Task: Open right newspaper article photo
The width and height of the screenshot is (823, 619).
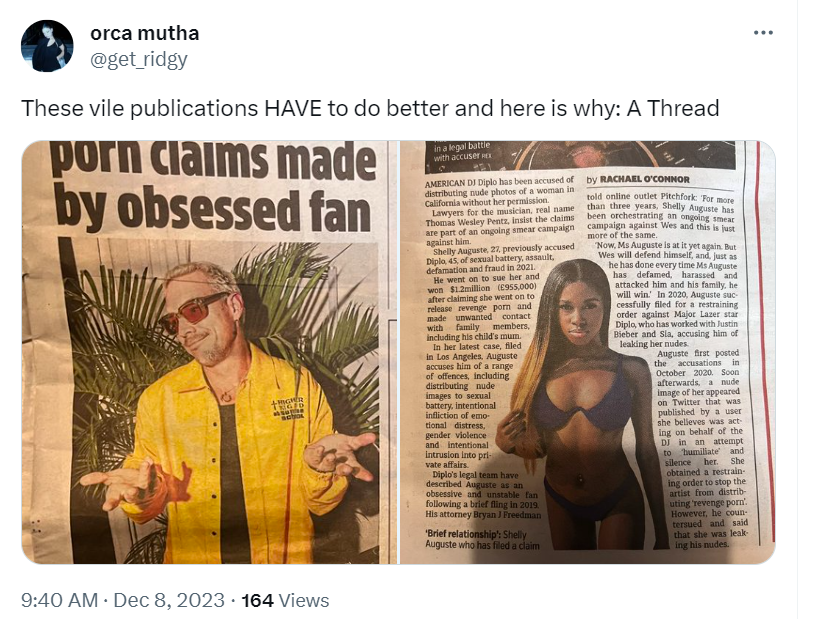Action: [588, 352]
